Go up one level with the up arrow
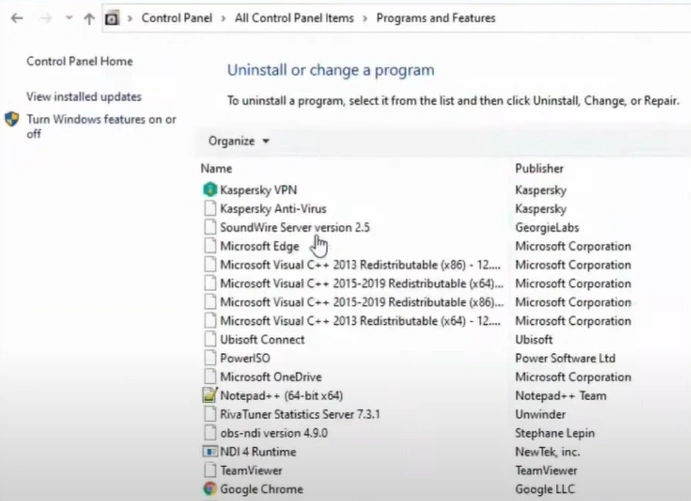Viewport: 691px width, 501px height. (x=89, y=19)
